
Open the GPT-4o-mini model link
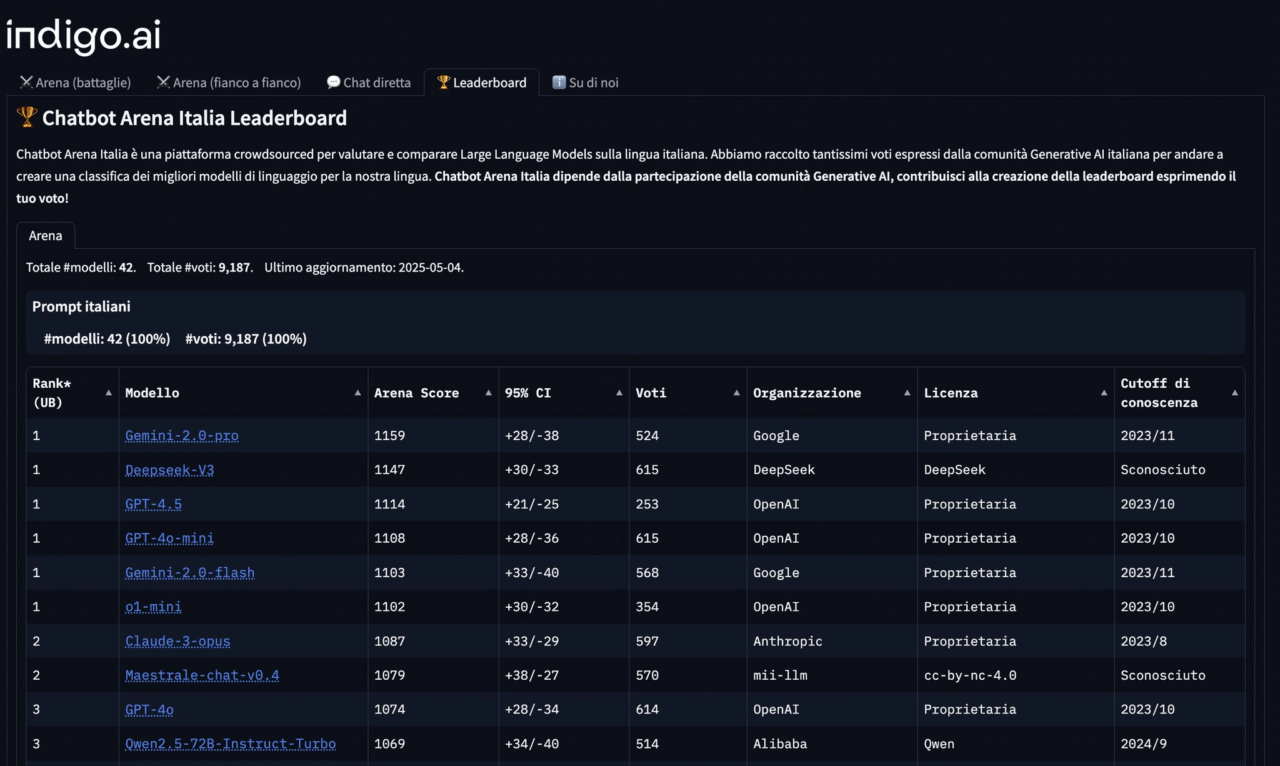point(169,538)
